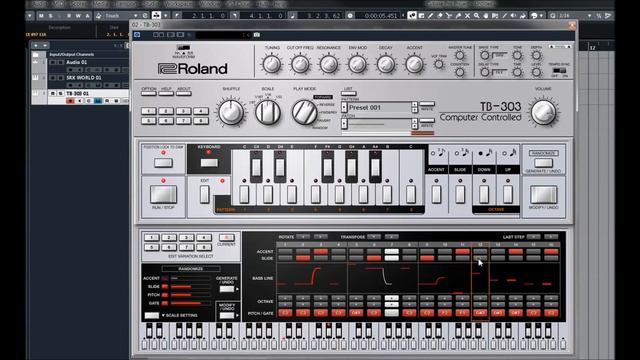Click ROTATE left arrow button
Image resolution: width=640 pixels, height=360 pixels.
click(x=303, y=237)
